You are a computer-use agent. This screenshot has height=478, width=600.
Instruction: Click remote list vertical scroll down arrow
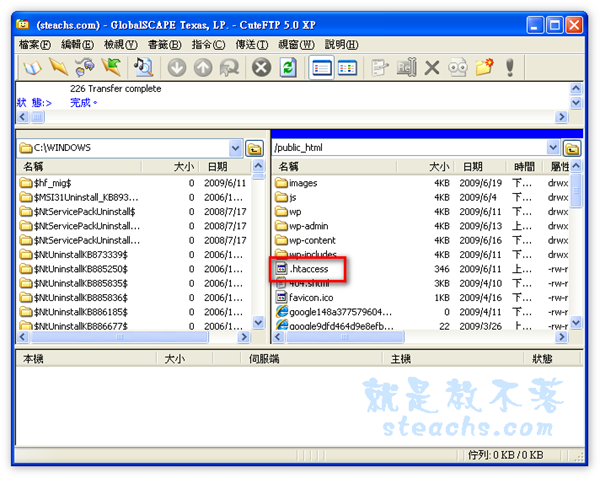(x=576, y=323)
